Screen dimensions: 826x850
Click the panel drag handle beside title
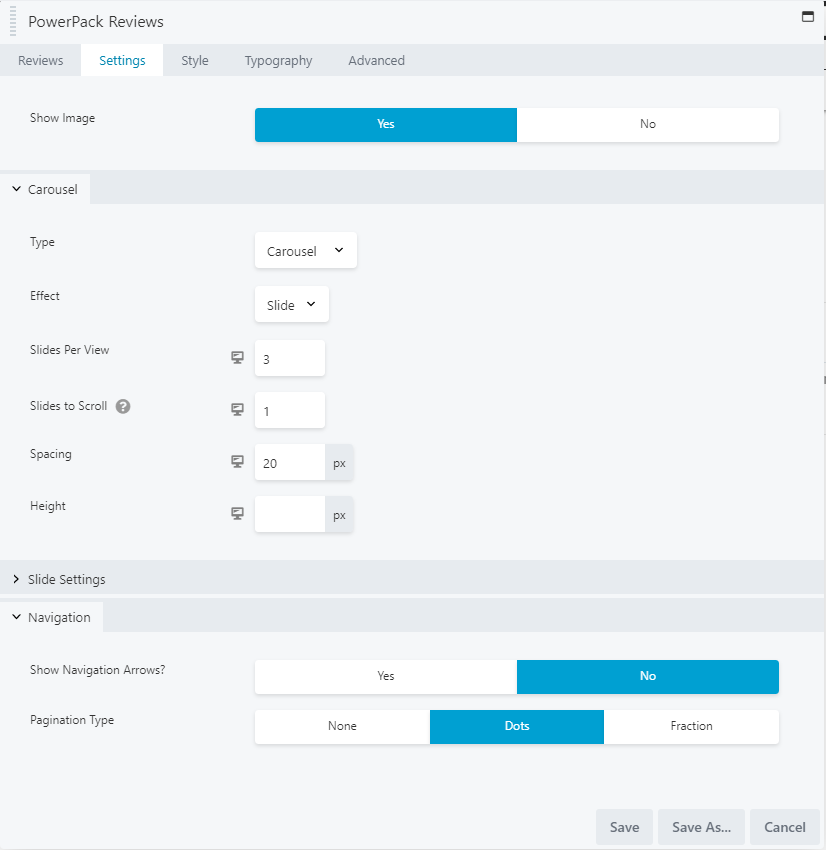point(13,21)
